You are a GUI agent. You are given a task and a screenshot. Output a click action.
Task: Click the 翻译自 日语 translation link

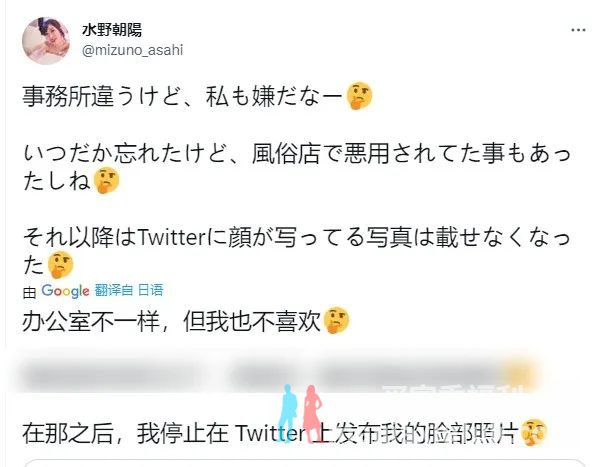129,290
